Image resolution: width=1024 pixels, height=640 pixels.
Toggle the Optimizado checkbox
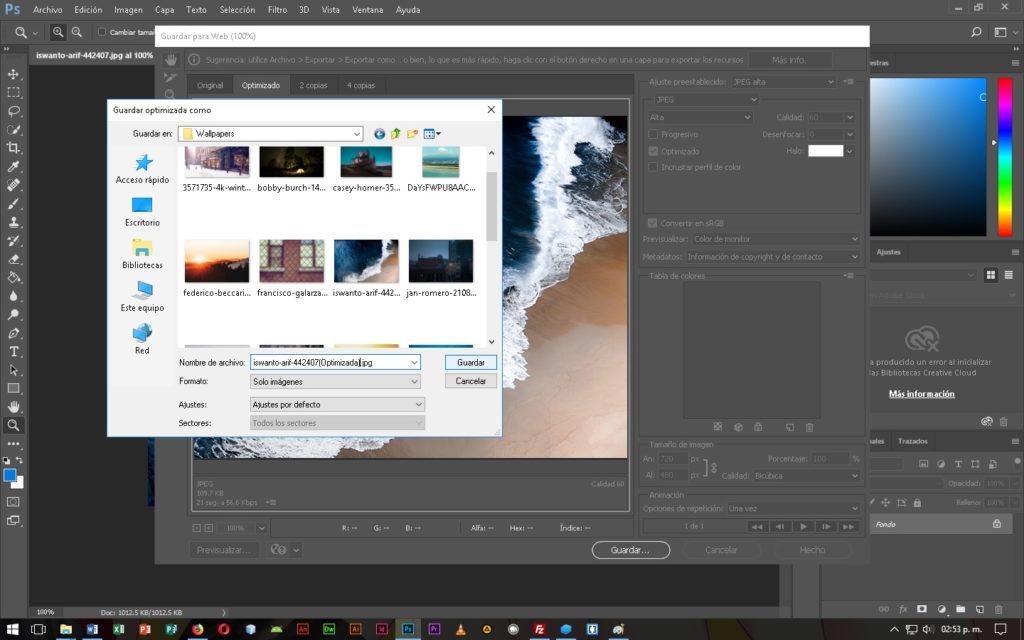(654, 151)
